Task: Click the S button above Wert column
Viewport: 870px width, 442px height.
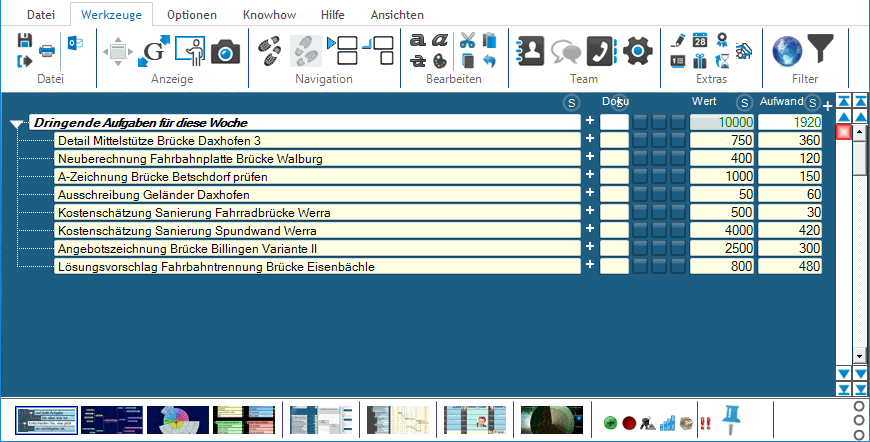Action: point(744,103)
